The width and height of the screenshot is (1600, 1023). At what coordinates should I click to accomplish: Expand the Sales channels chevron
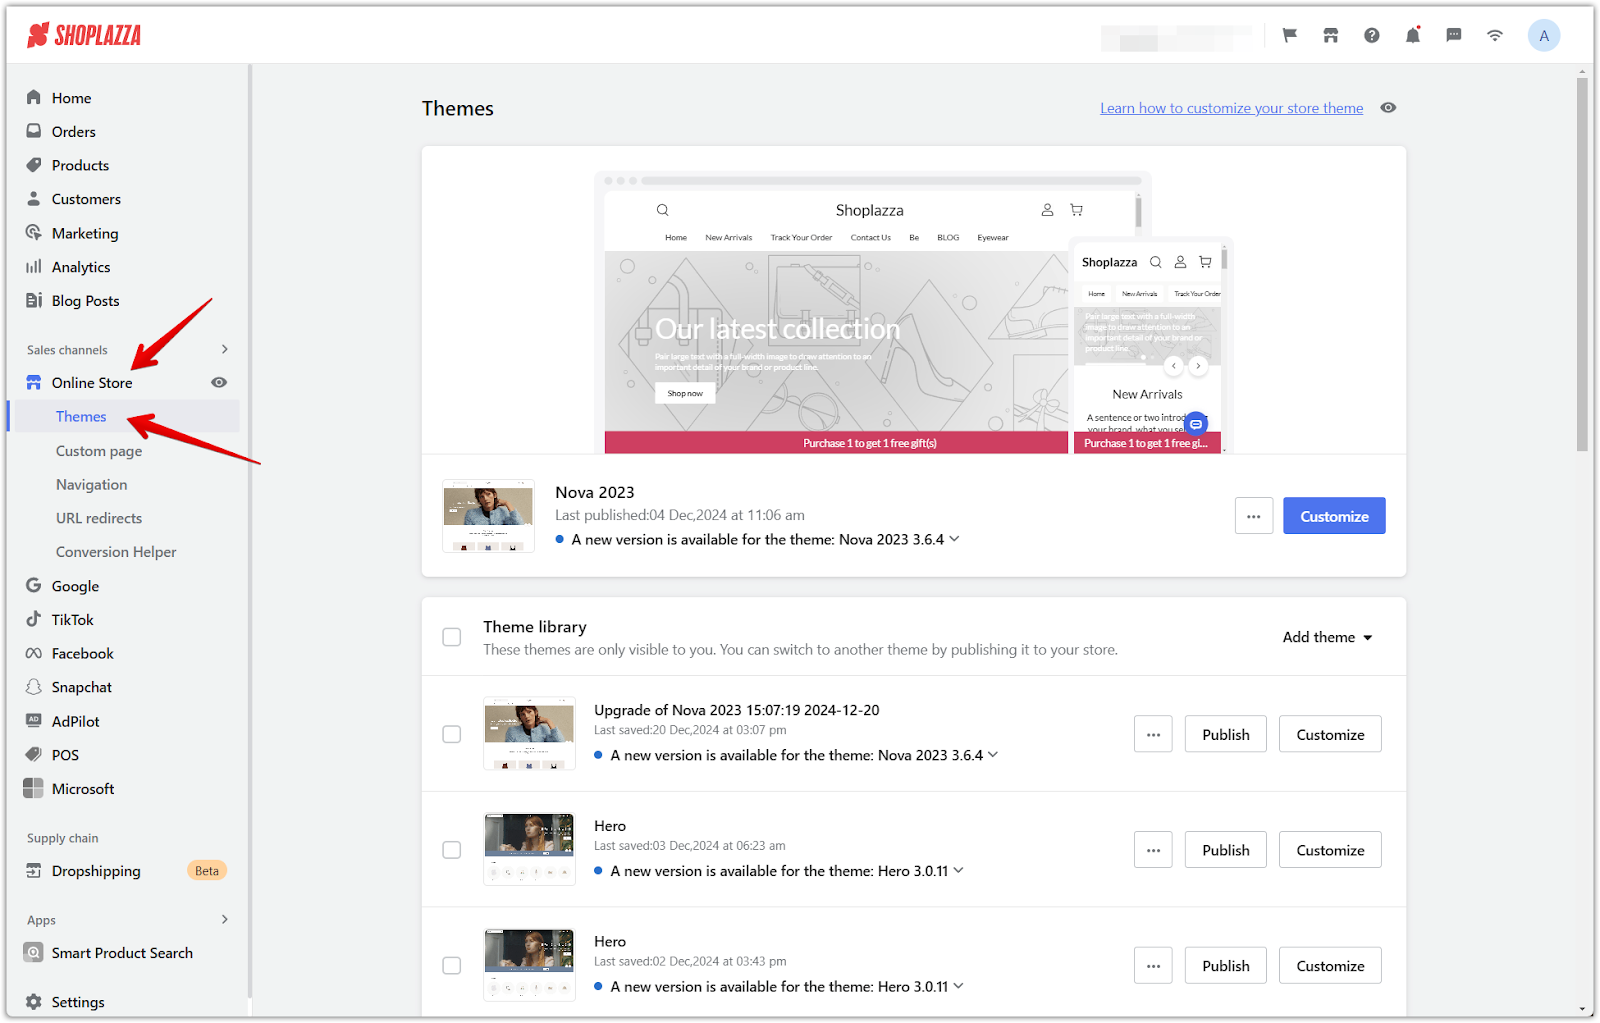[x=224, y=349]
